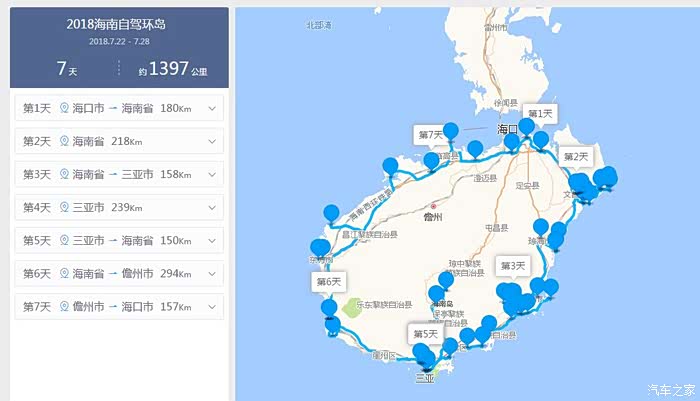Expand the 第5天 row chevron
Screen dimensions: 700x401
coord(212,241)
